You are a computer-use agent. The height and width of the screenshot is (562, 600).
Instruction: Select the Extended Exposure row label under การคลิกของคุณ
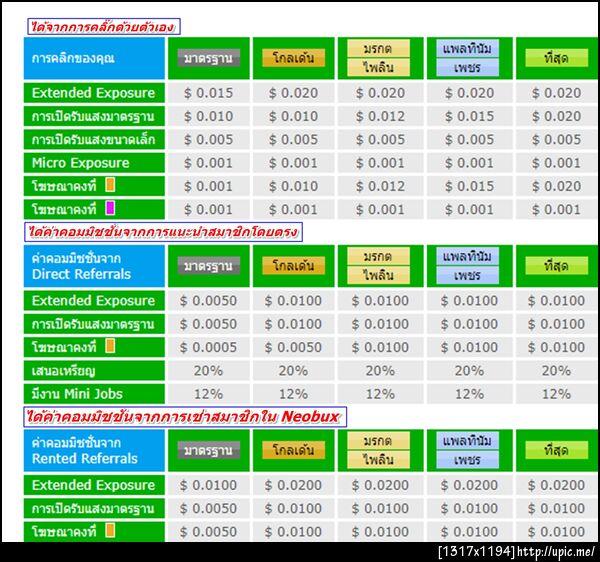[94, 93]
